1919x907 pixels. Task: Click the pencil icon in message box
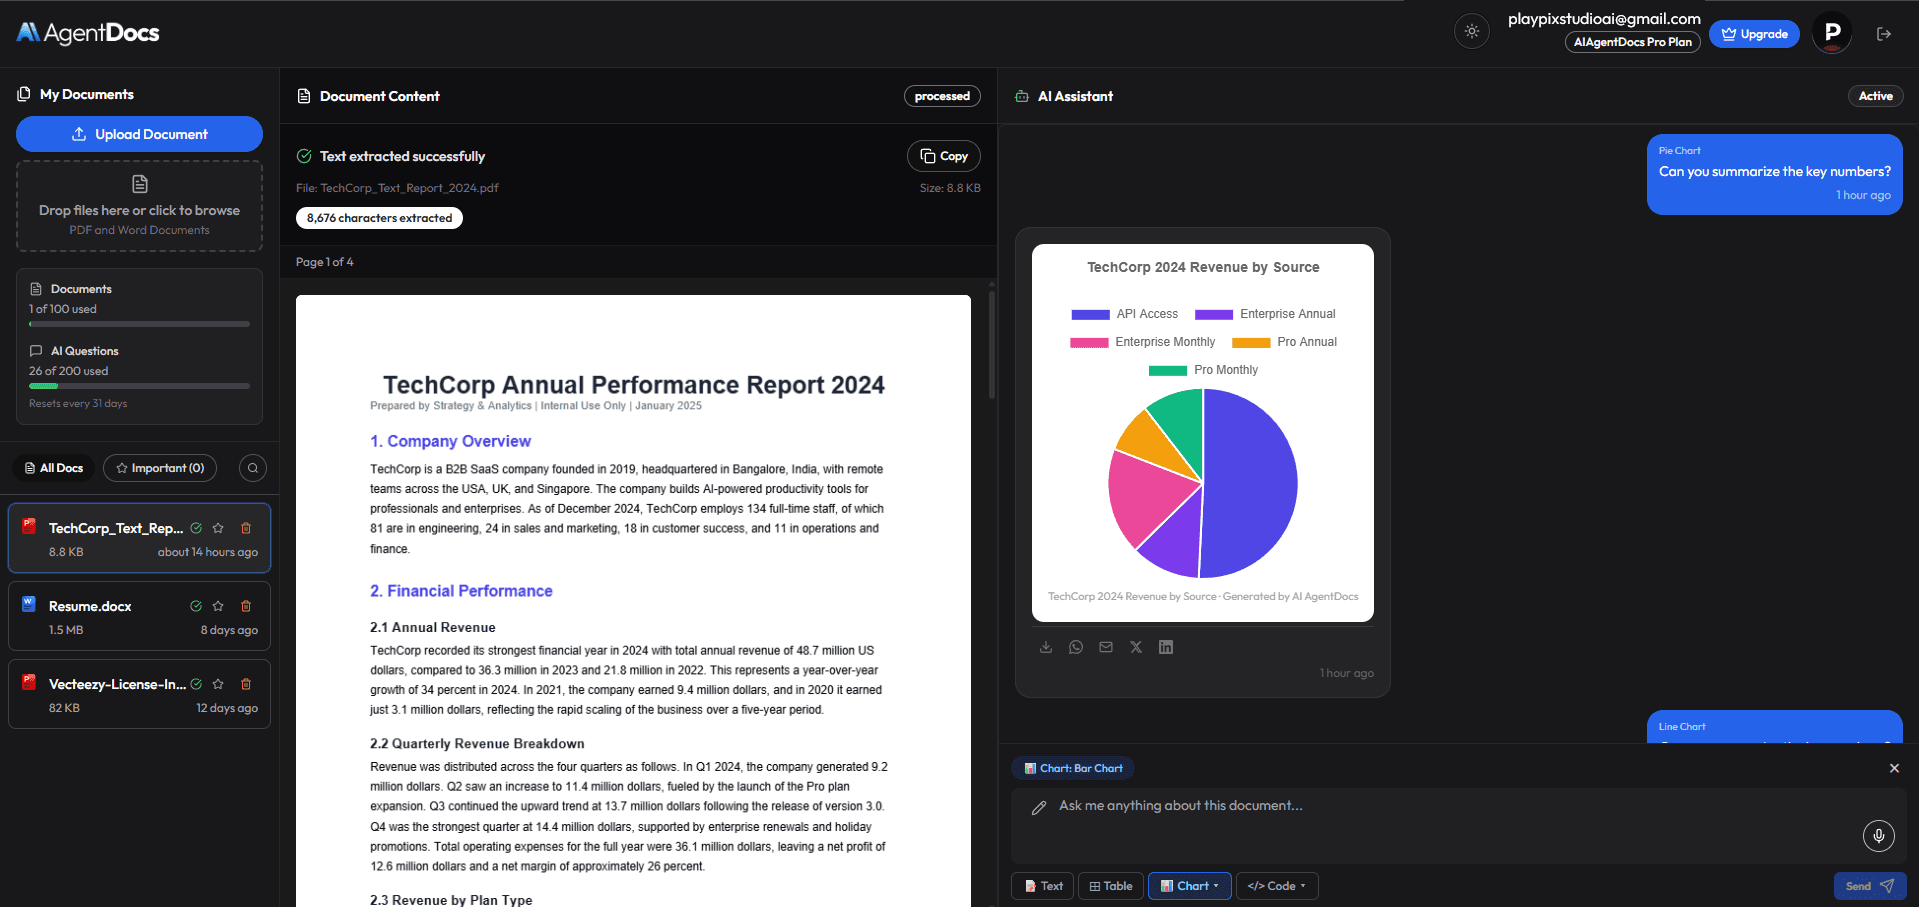tap(1039, 808)
